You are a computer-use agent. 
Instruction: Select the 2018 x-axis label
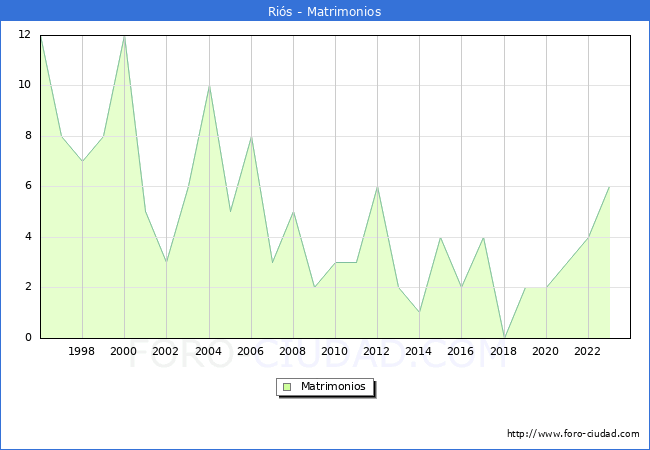503,352
